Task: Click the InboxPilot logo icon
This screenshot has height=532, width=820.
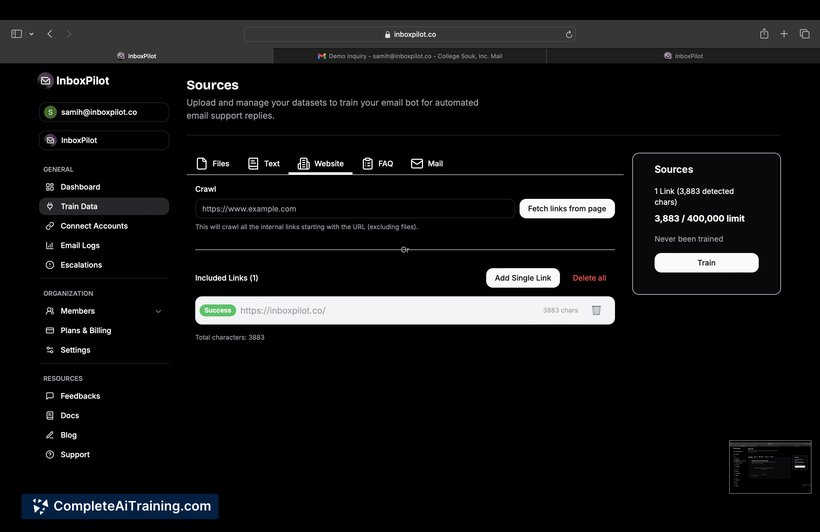Action: 45,81
